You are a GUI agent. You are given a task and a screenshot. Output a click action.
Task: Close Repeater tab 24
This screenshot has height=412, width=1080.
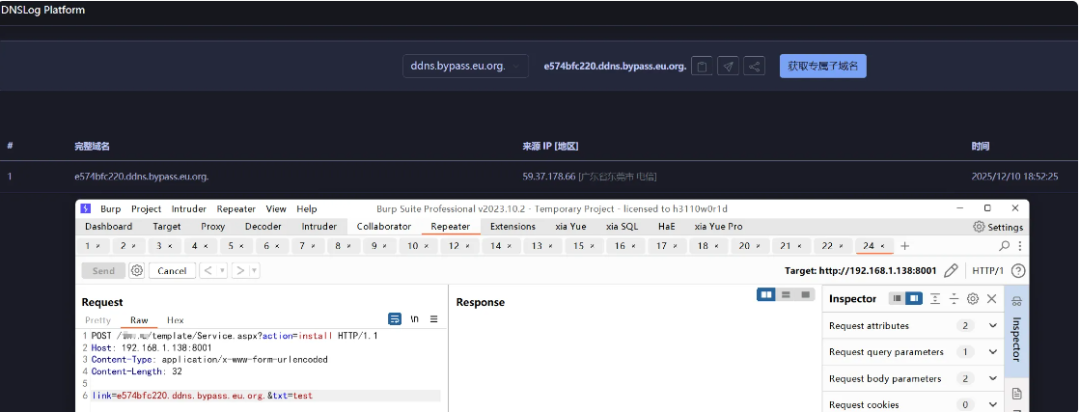coord(883,246)
